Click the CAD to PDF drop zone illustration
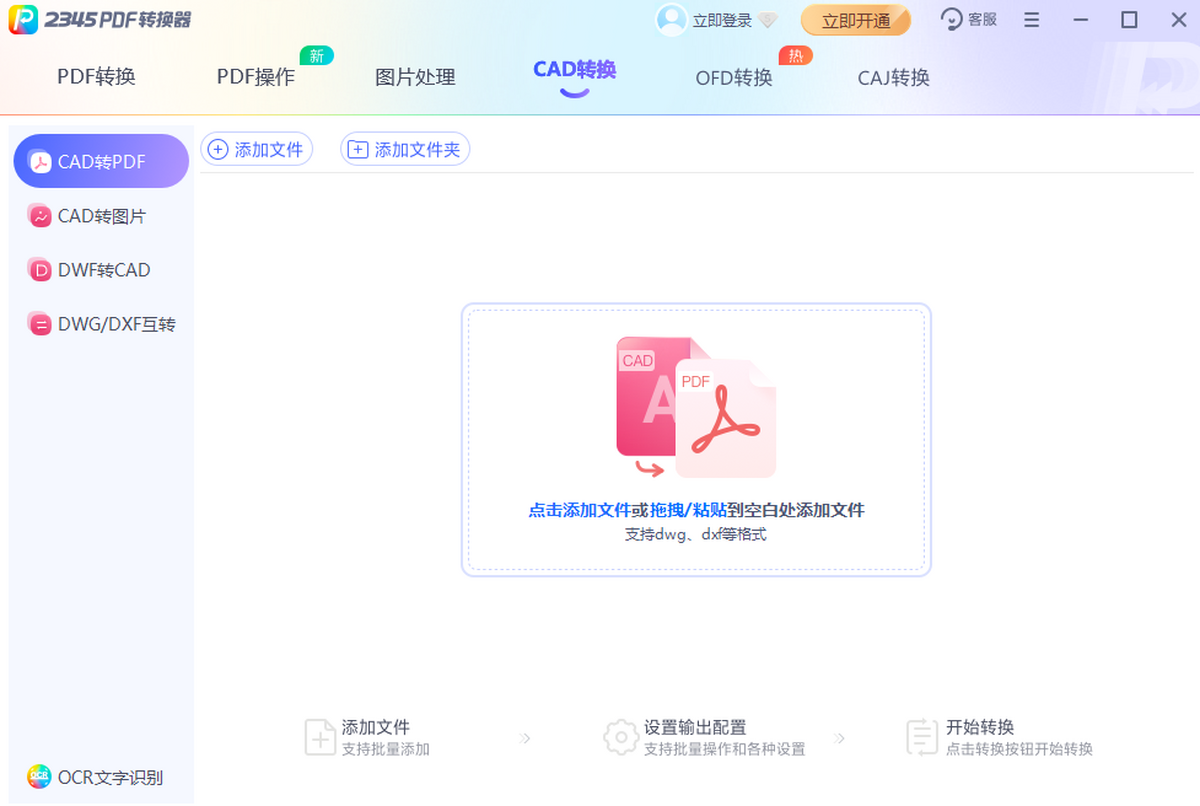This screenshot has width=1200, height=806. (696, 408)
